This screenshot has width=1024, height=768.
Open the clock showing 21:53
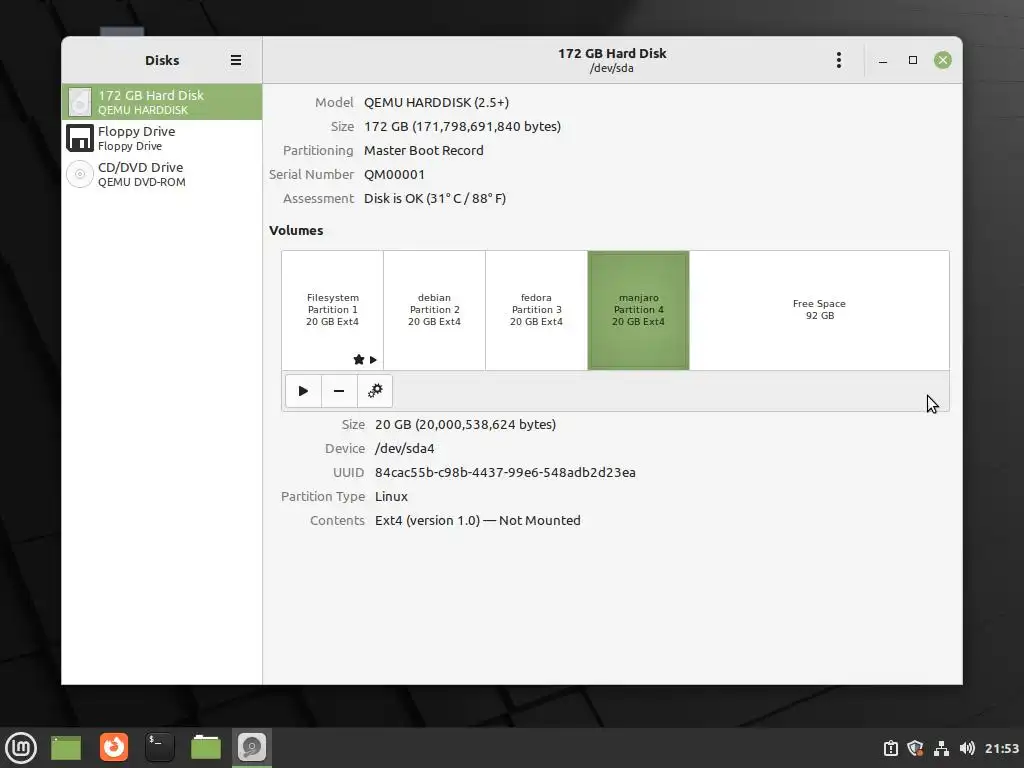(1002, 748)
